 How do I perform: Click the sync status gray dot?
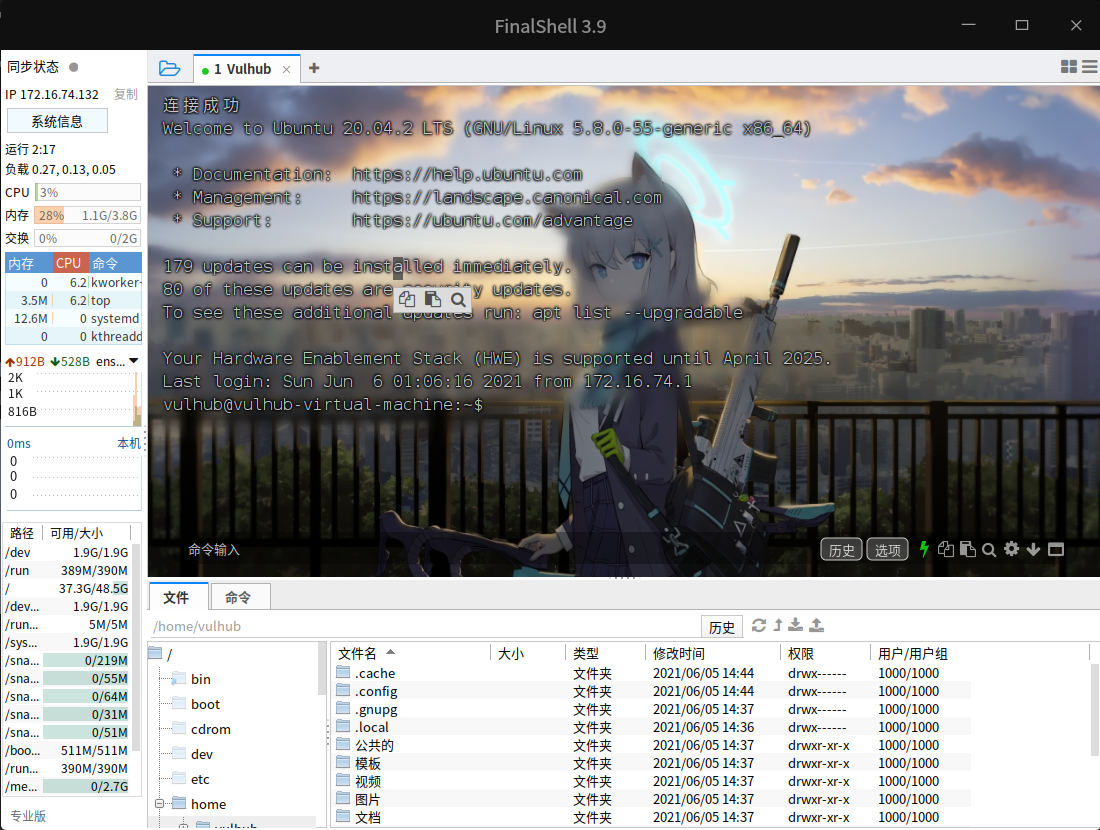74,67
